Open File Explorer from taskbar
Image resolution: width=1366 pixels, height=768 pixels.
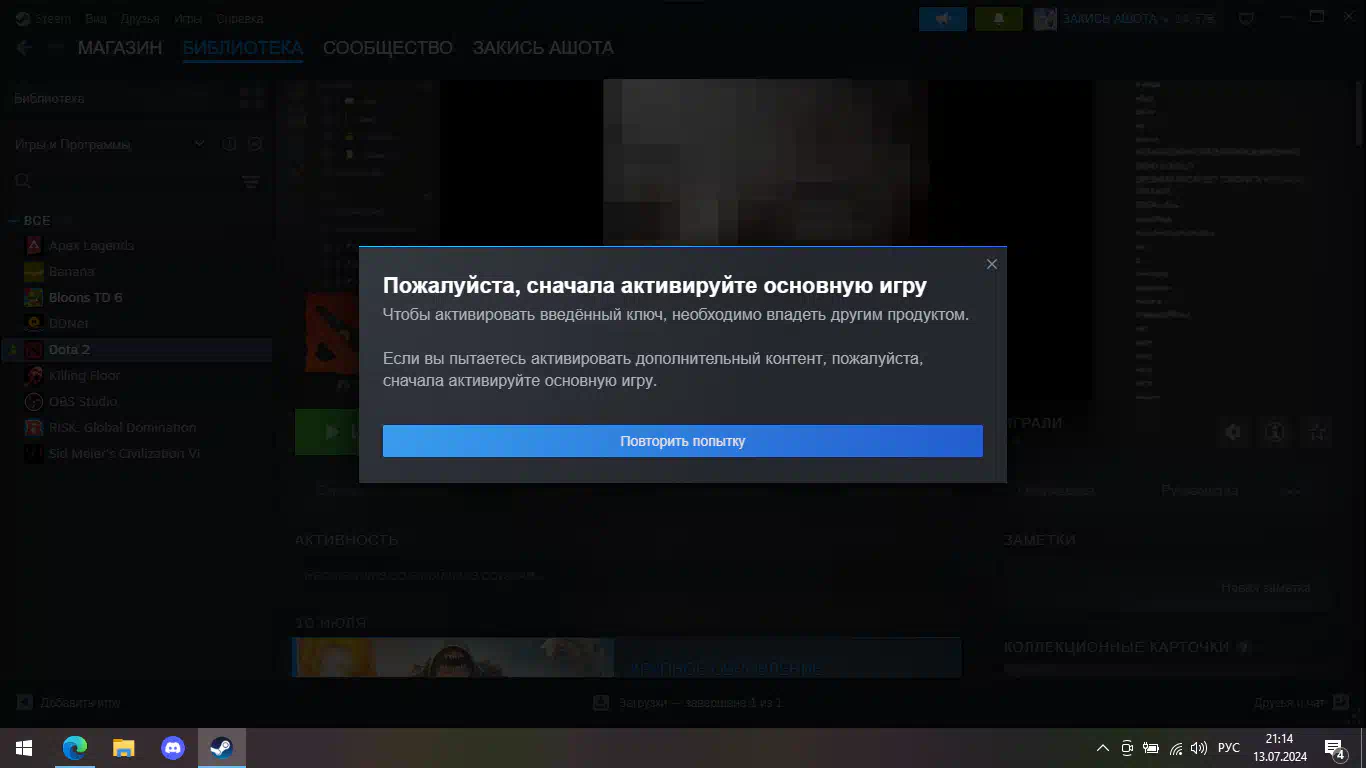[x=124, y=748]
